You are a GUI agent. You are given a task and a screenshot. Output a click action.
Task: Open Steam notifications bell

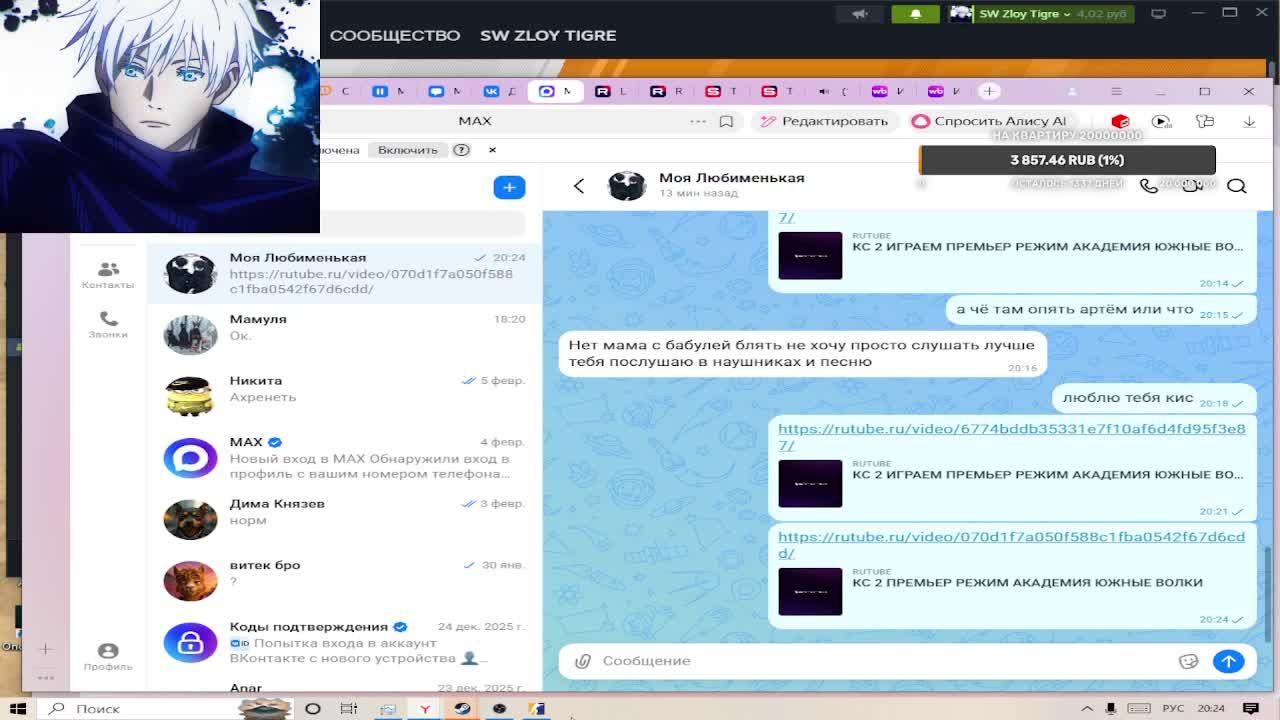915,14
